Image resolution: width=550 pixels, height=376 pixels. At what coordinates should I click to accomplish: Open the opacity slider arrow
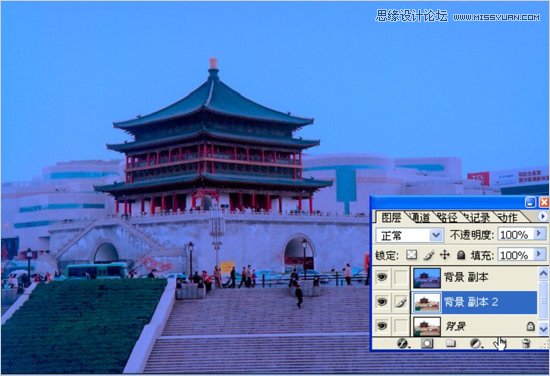(539, 234)
